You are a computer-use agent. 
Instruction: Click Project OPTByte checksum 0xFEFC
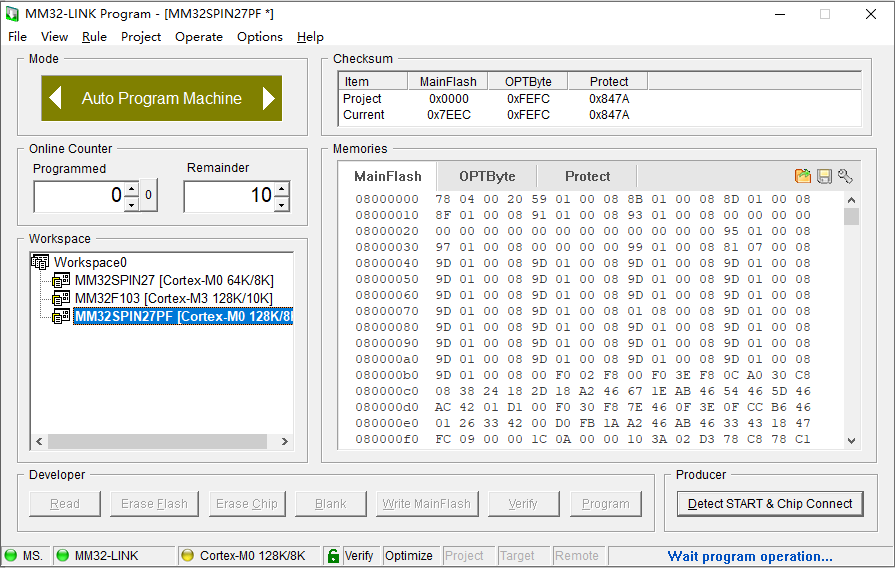[x=528, y=99]
